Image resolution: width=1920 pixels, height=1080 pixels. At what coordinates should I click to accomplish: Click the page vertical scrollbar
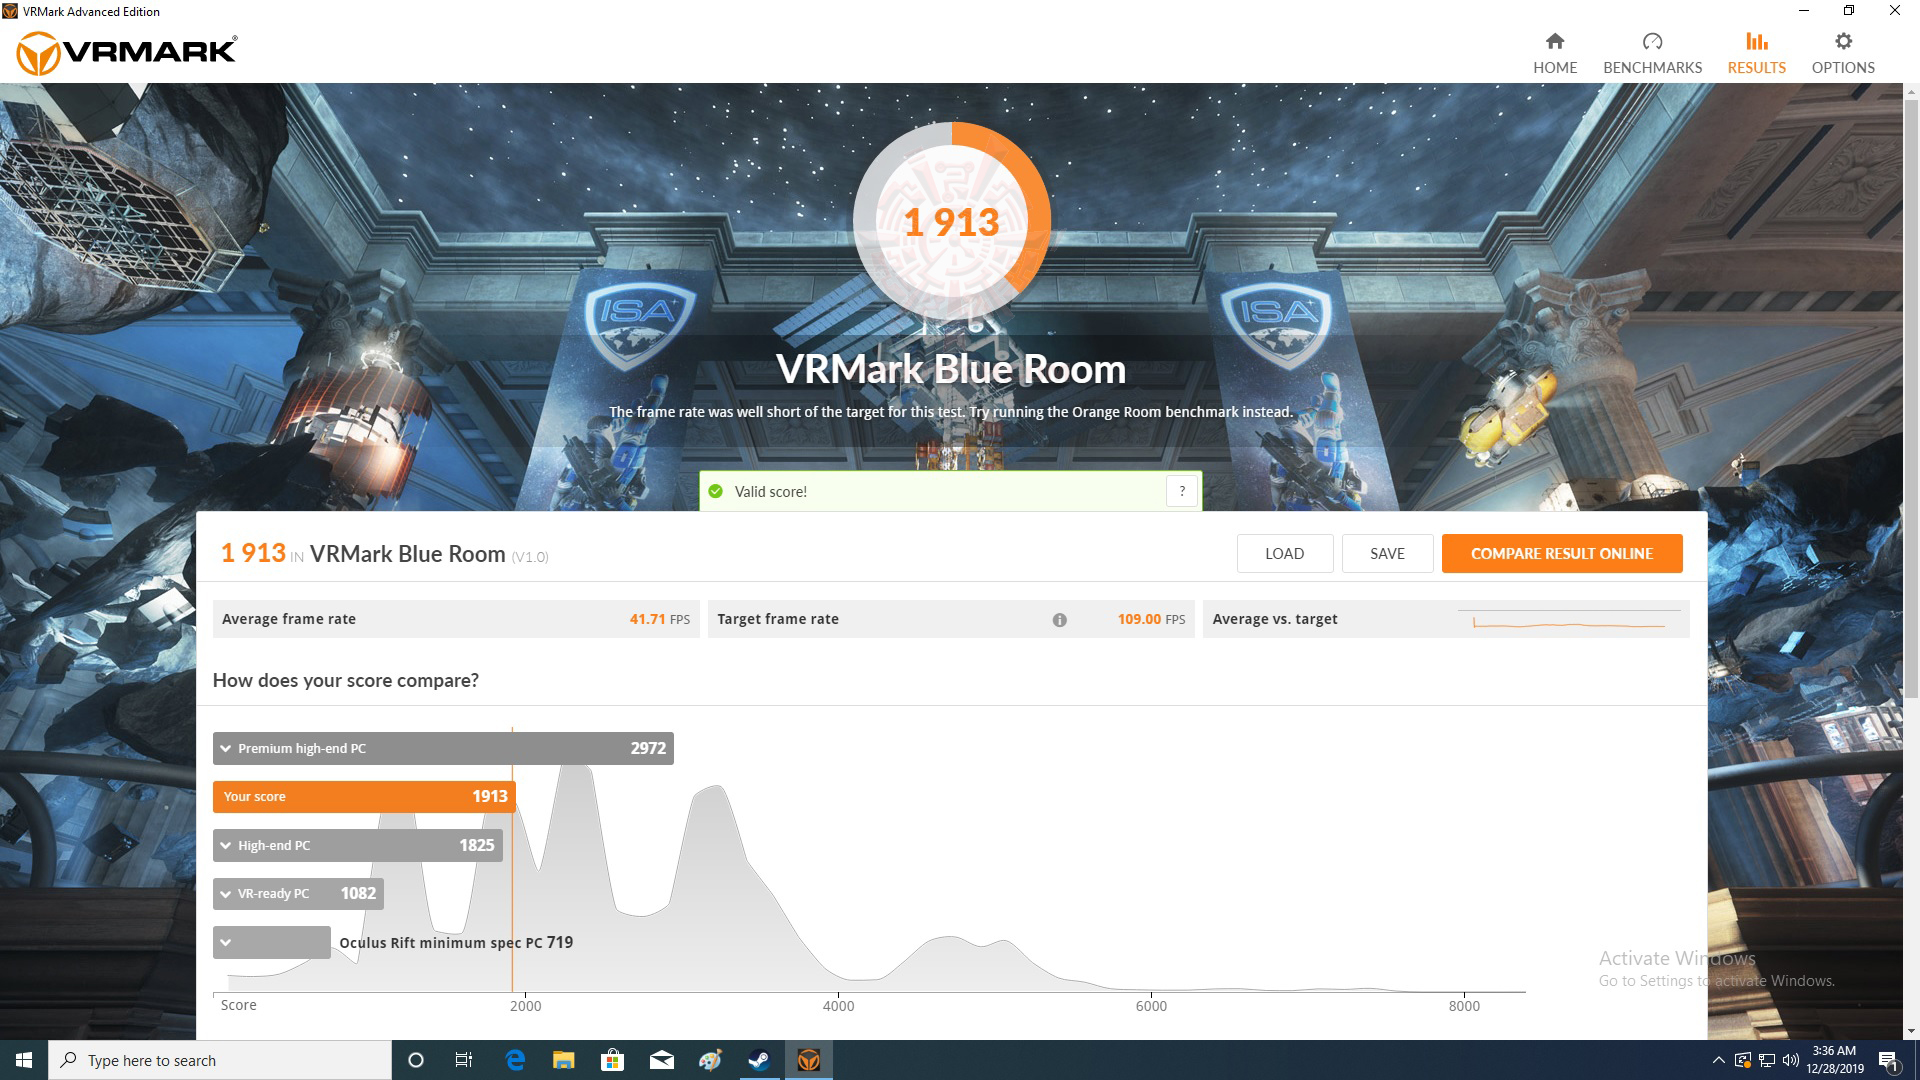[1911, 400]
